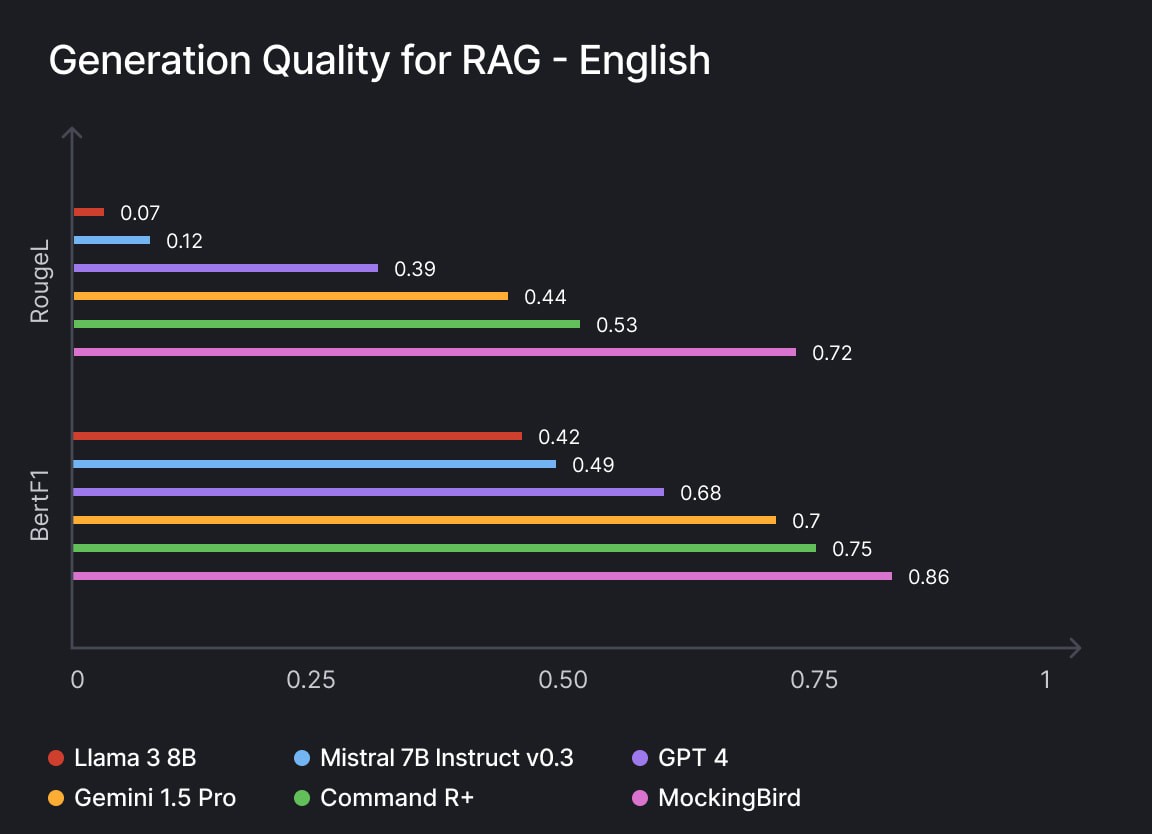Screen dimensions: 1152x834
Task: Click the orange Gemini 1.5 Pro legend dot
Action: pos(56,798)
